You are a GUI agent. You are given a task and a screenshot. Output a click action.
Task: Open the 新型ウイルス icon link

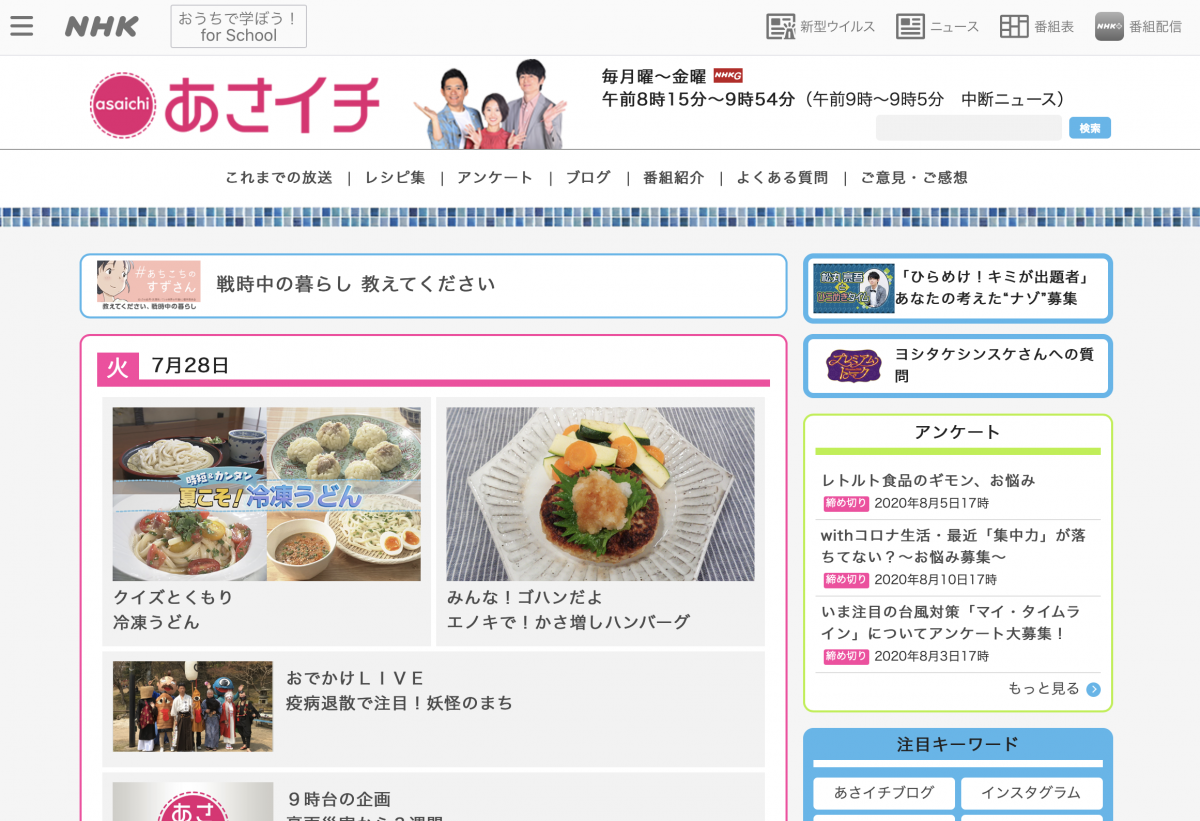pyautogui.click(x=781, y=27)
